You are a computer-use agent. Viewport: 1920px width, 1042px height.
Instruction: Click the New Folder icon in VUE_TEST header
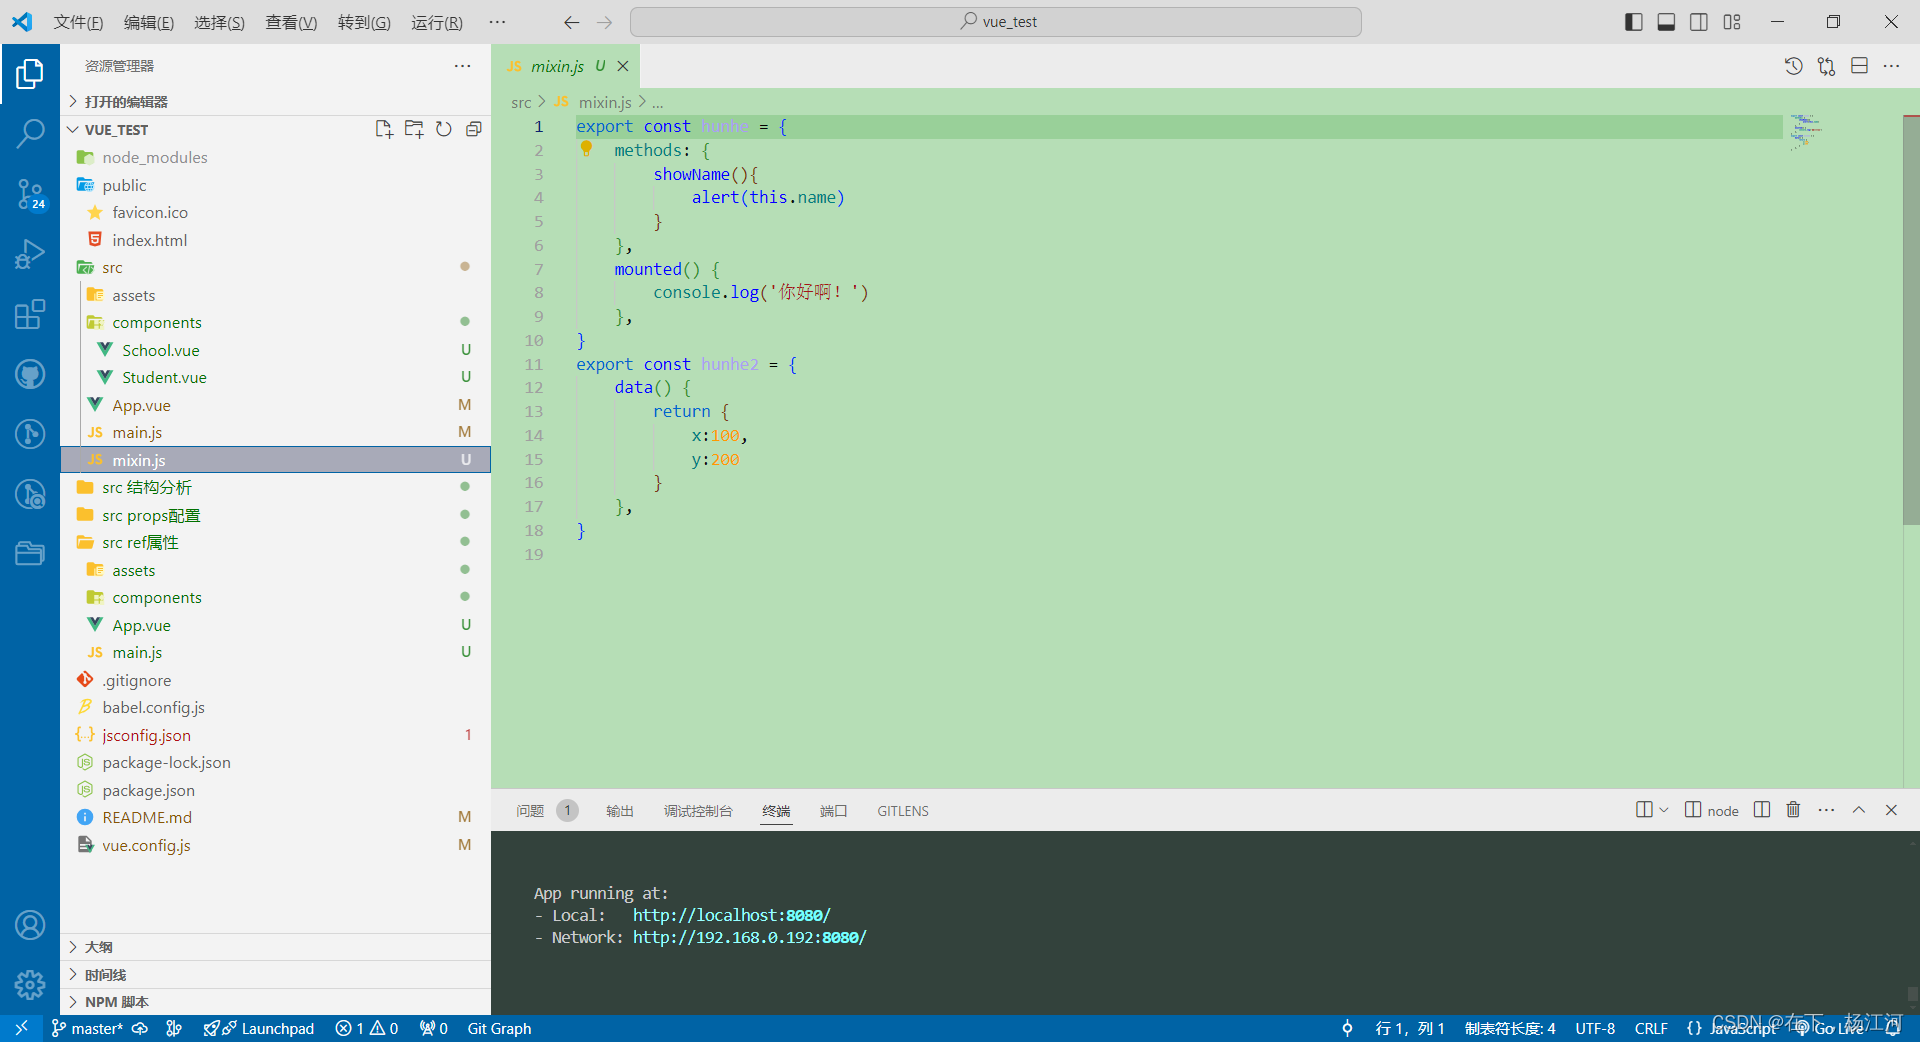click(414, 129)
